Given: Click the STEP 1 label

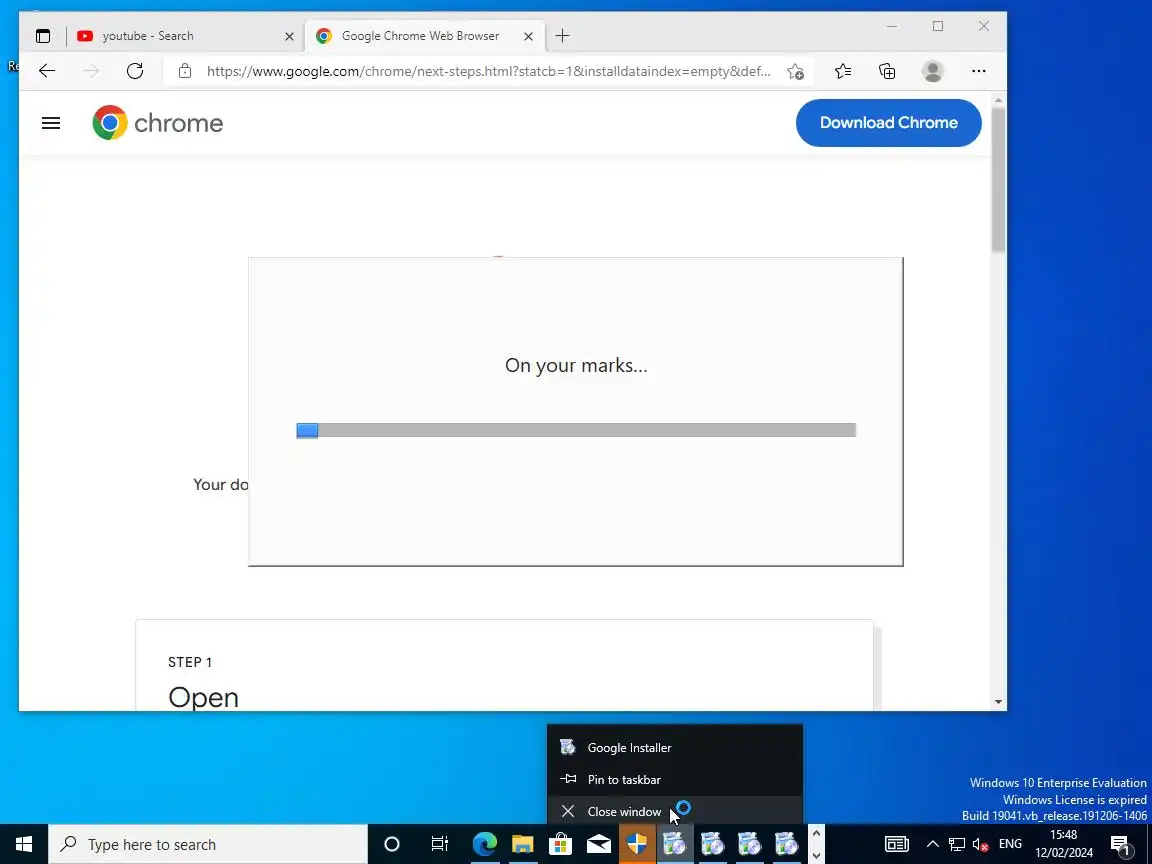Looking at the screenshot, I should click(x=190, y=663).
